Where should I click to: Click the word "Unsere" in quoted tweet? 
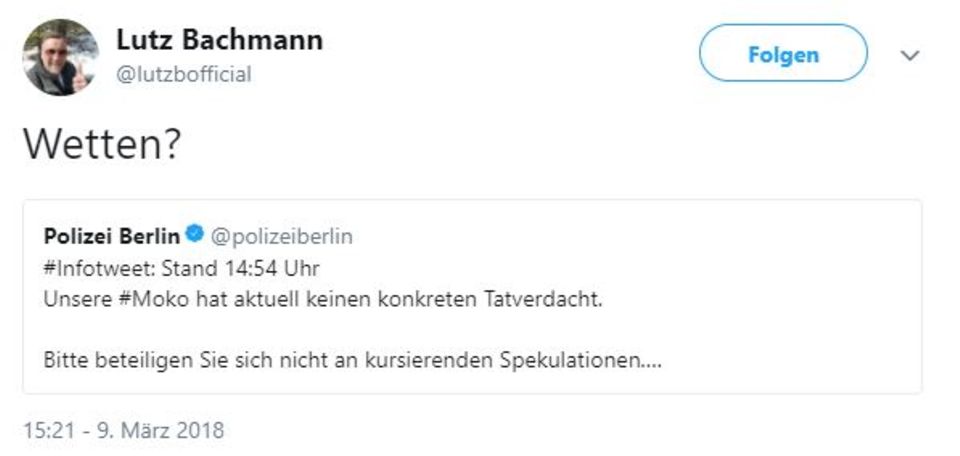pos(71,299)
